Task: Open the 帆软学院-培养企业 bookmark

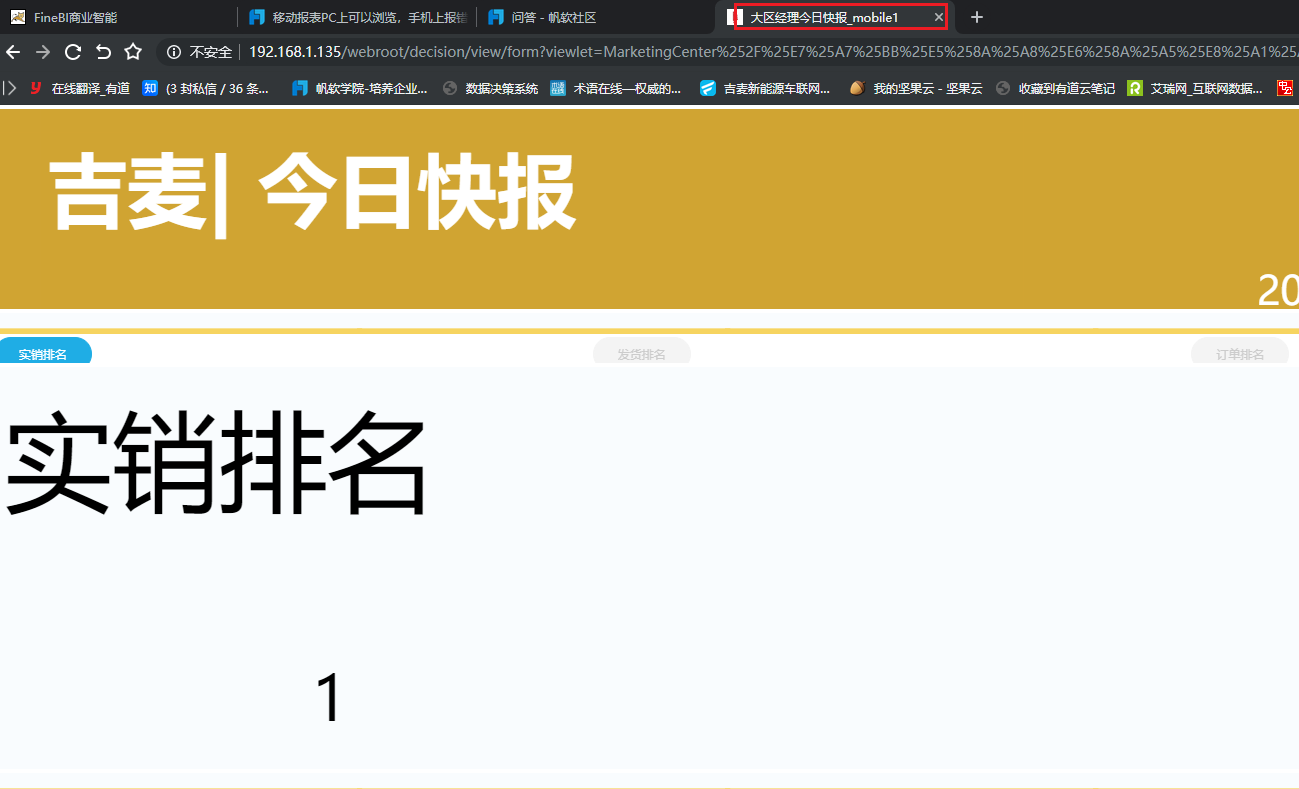Action: 360,88
